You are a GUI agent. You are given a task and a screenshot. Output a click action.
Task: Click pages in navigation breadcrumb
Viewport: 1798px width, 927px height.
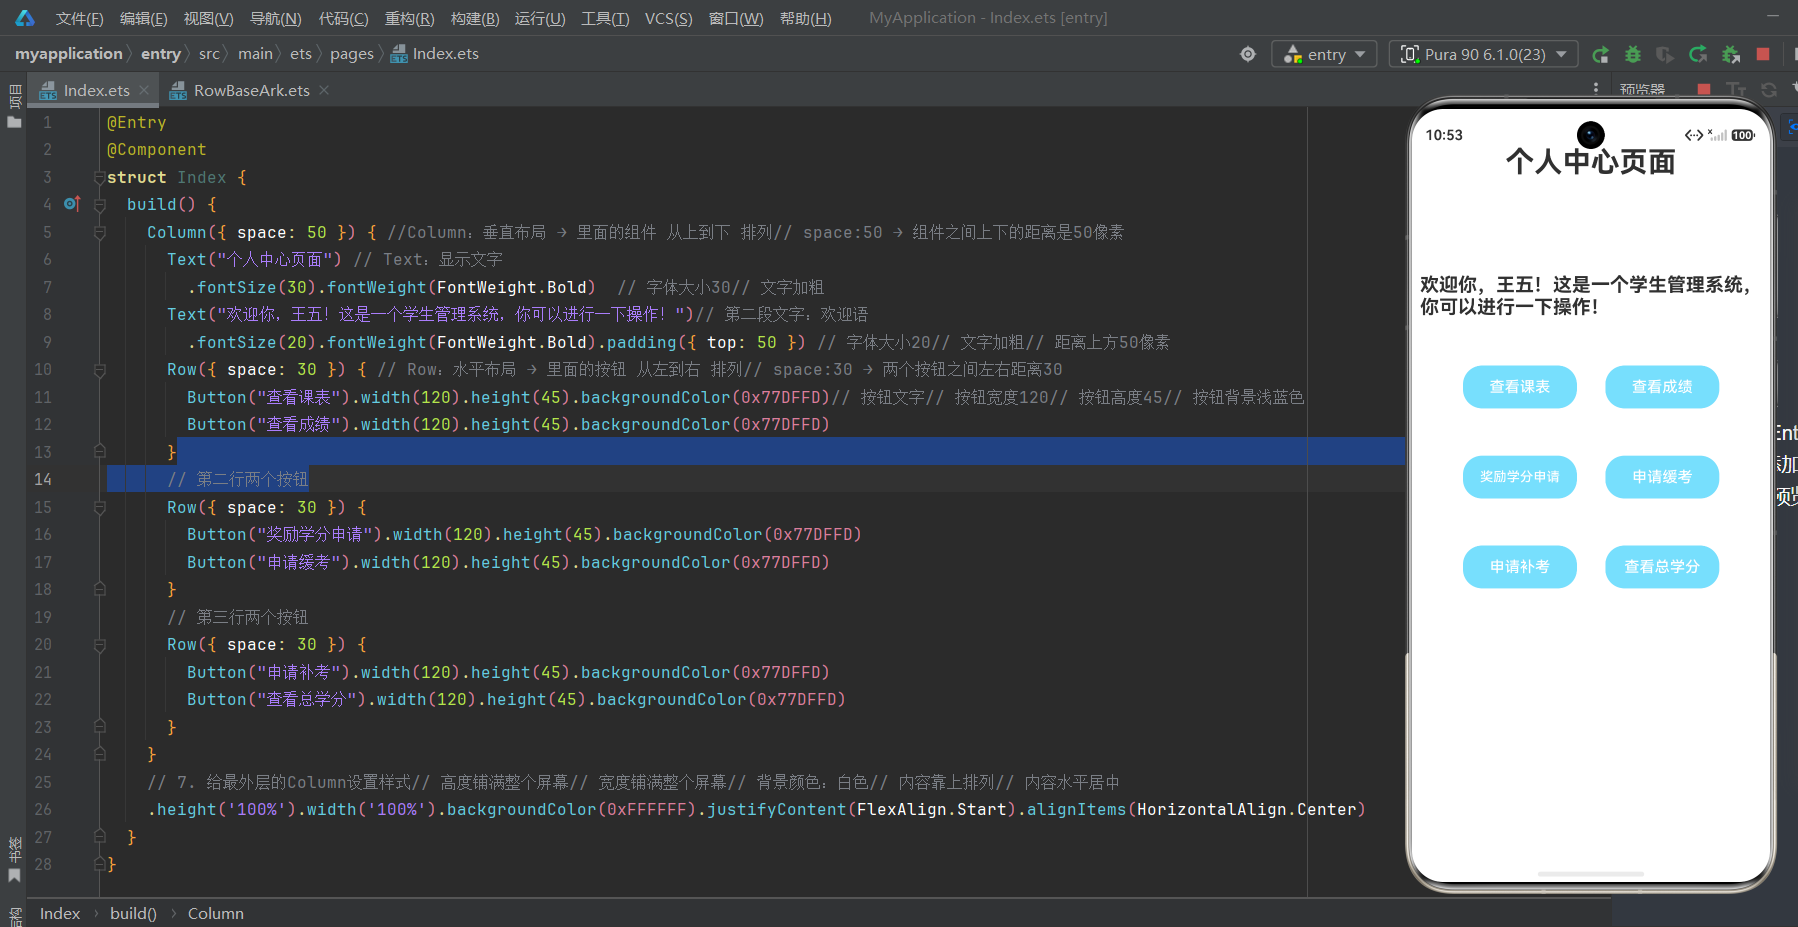pyautogui.click(x=352, y=54)
